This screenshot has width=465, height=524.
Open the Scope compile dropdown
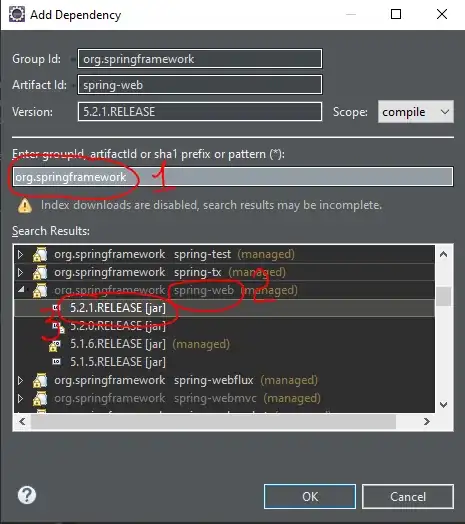pos(416,112)
